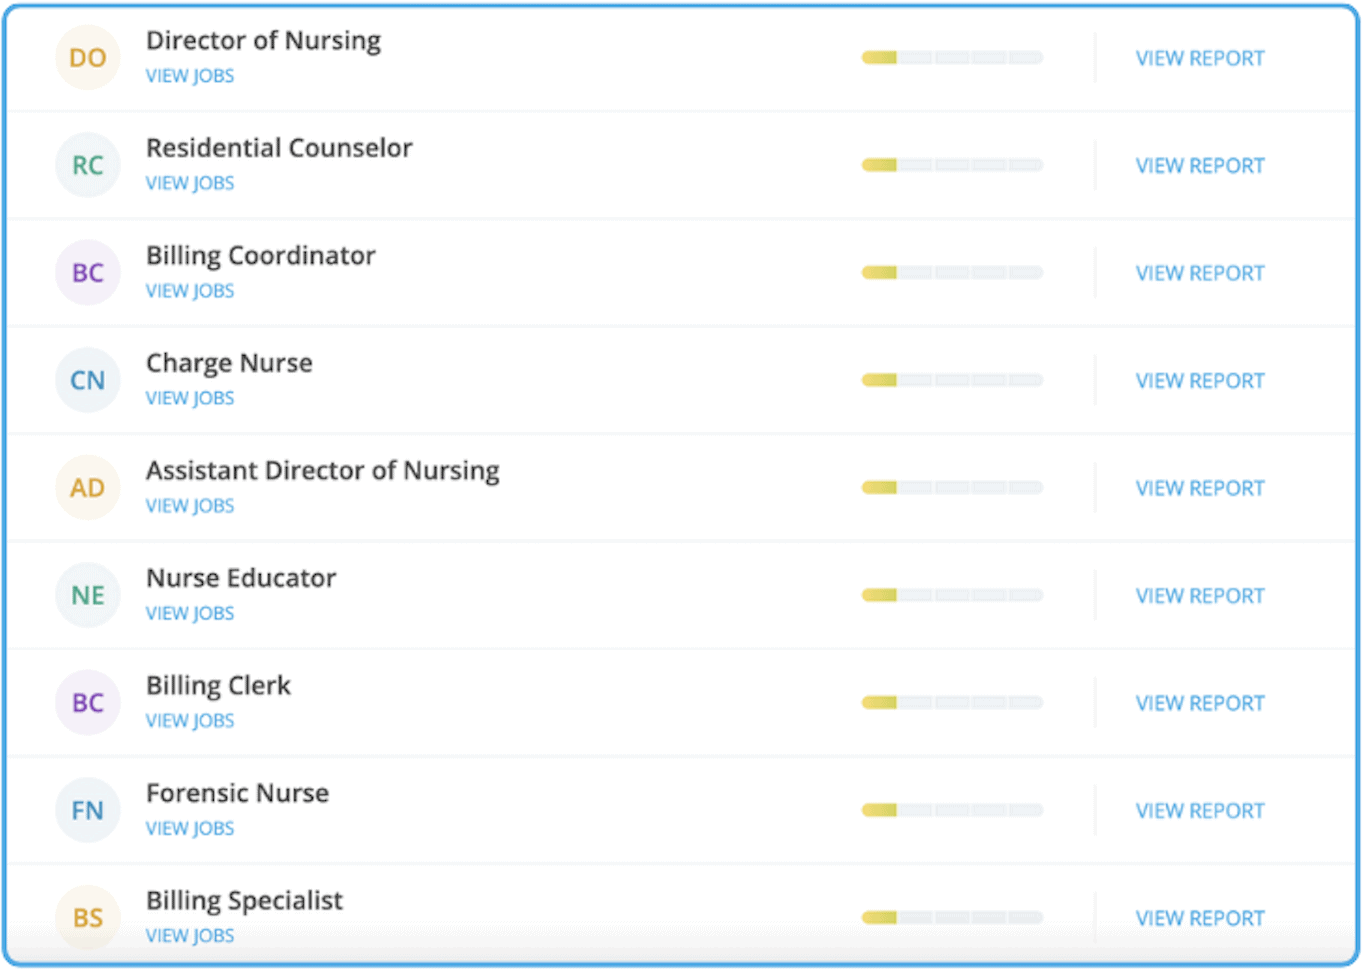1364x970 pixels.
Task: Select the FN icon for Forensic Nurse
Action: point(88,810)
